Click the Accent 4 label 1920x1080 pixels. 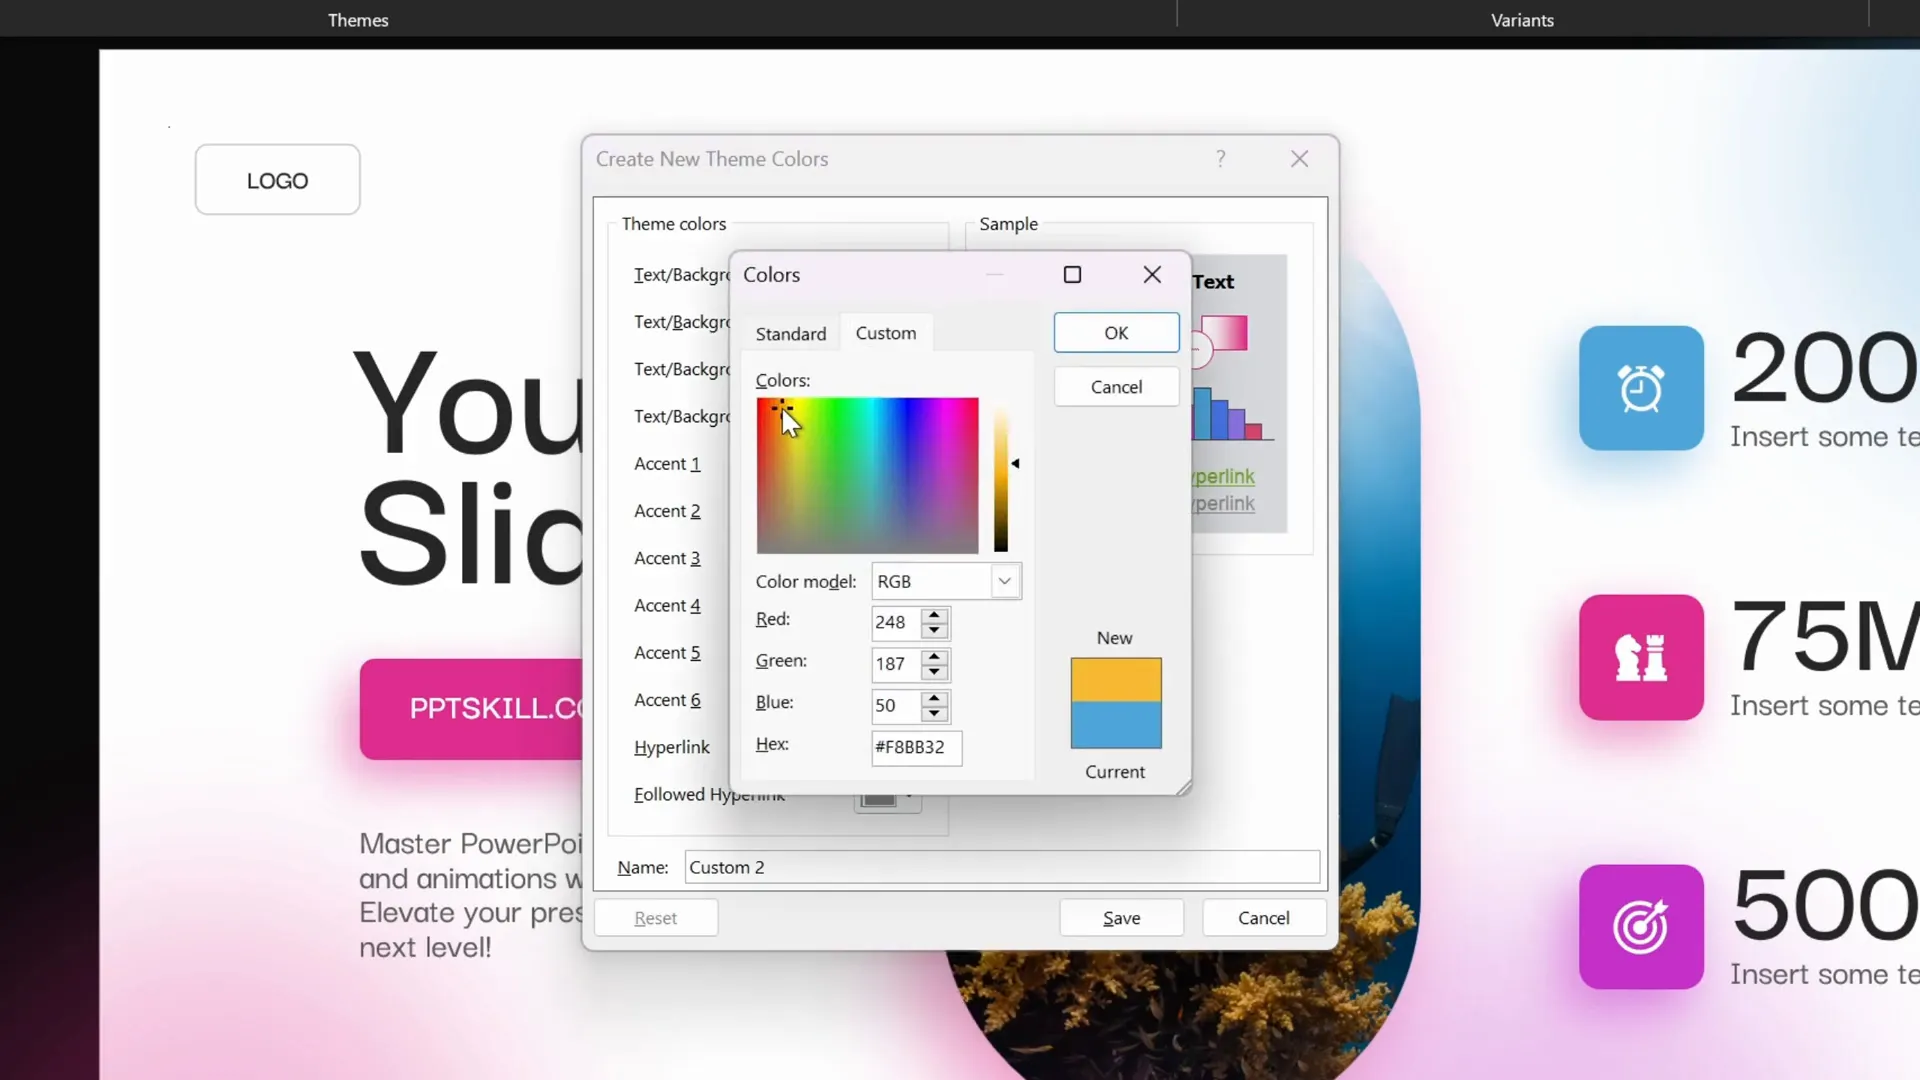pos(667,605)
